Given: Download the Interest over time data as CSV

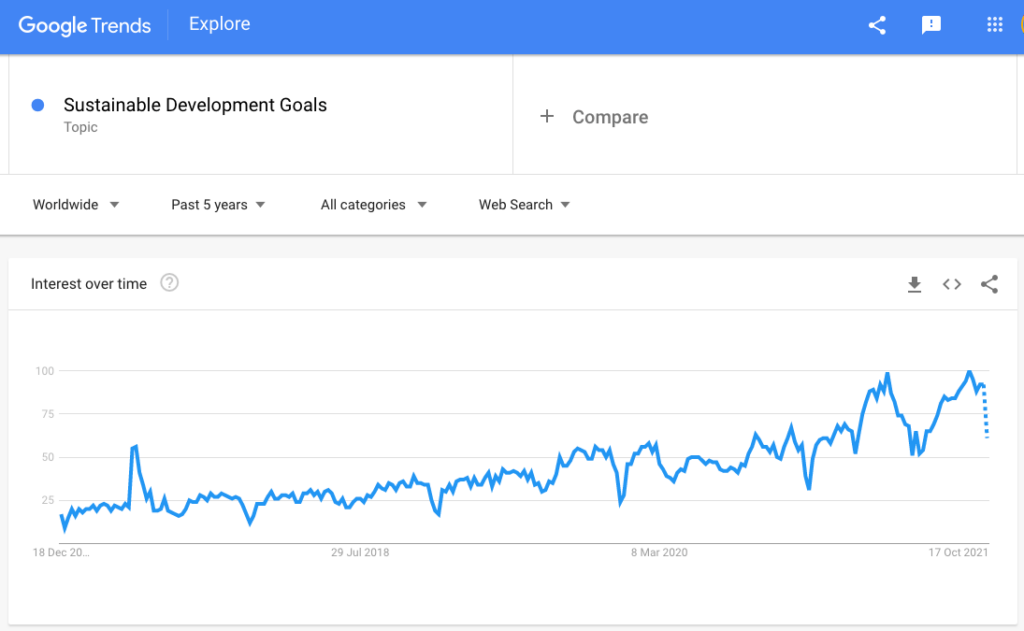Looking at the screenshot, I should click(x=913, y=284).
